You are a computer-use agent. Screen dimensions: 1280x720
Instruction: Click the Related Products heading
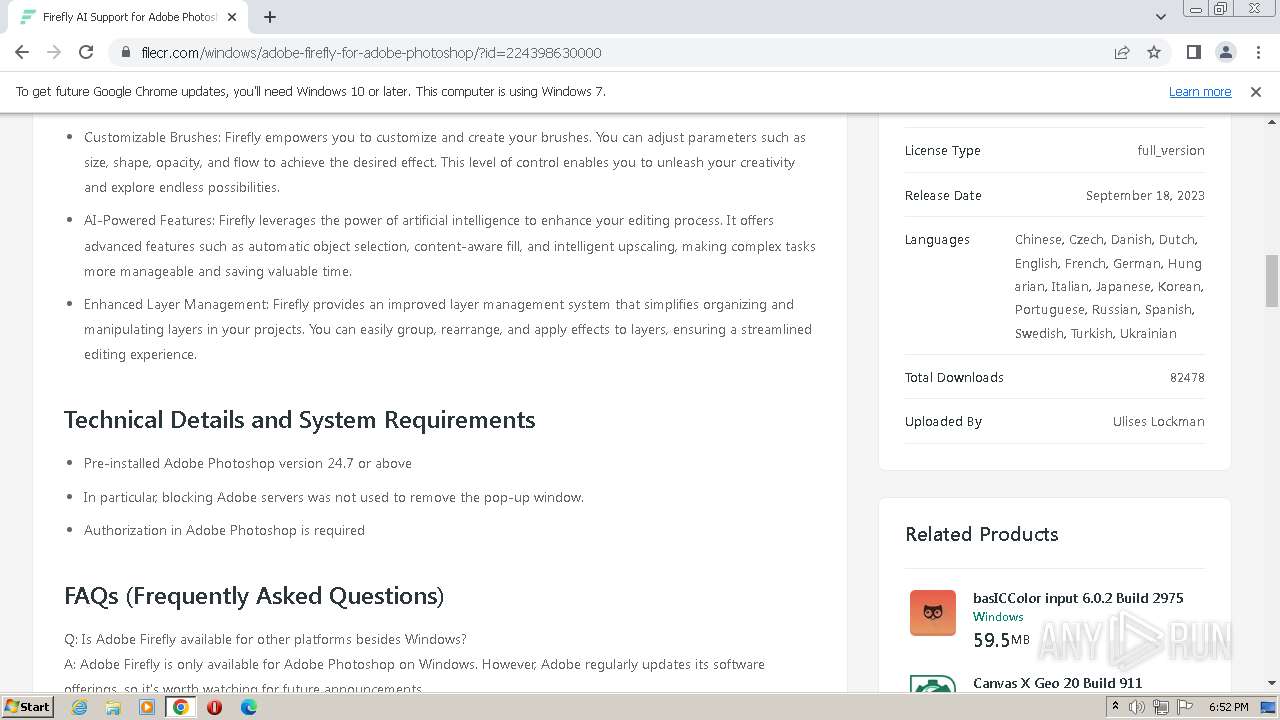click(x=982, y=534)
